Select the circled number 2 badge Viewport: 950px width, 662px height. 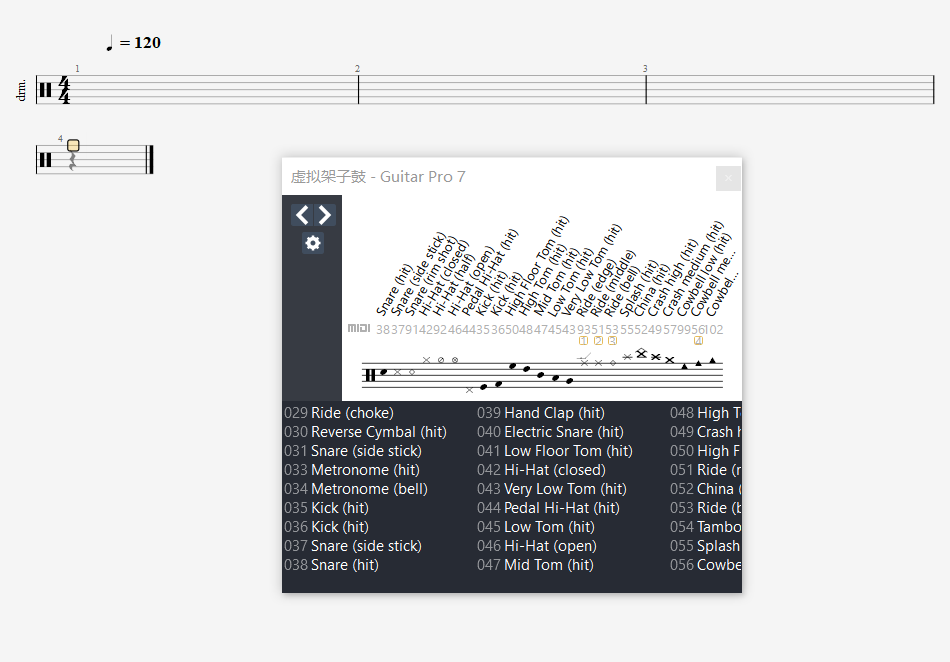pos(598,340)
